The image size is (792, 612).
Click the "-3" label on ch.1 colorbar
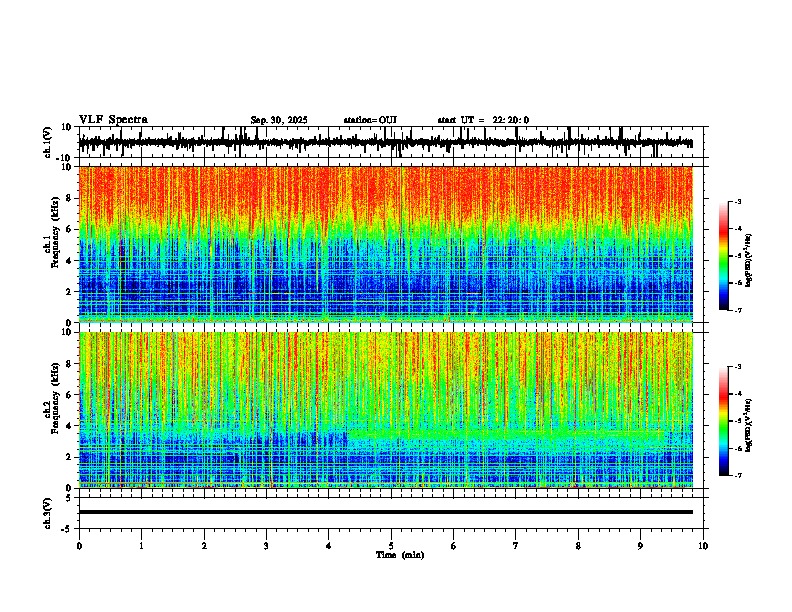(x=737, y=202)
